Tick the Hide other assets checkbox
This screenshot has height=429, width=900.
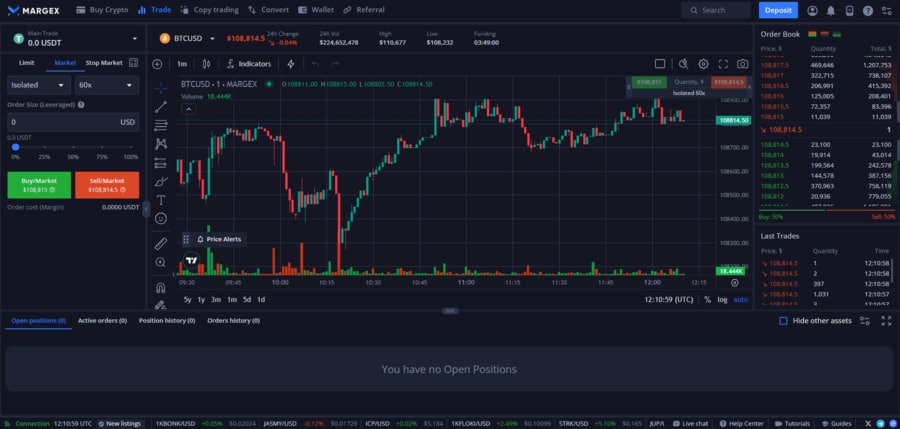point(783,321)
